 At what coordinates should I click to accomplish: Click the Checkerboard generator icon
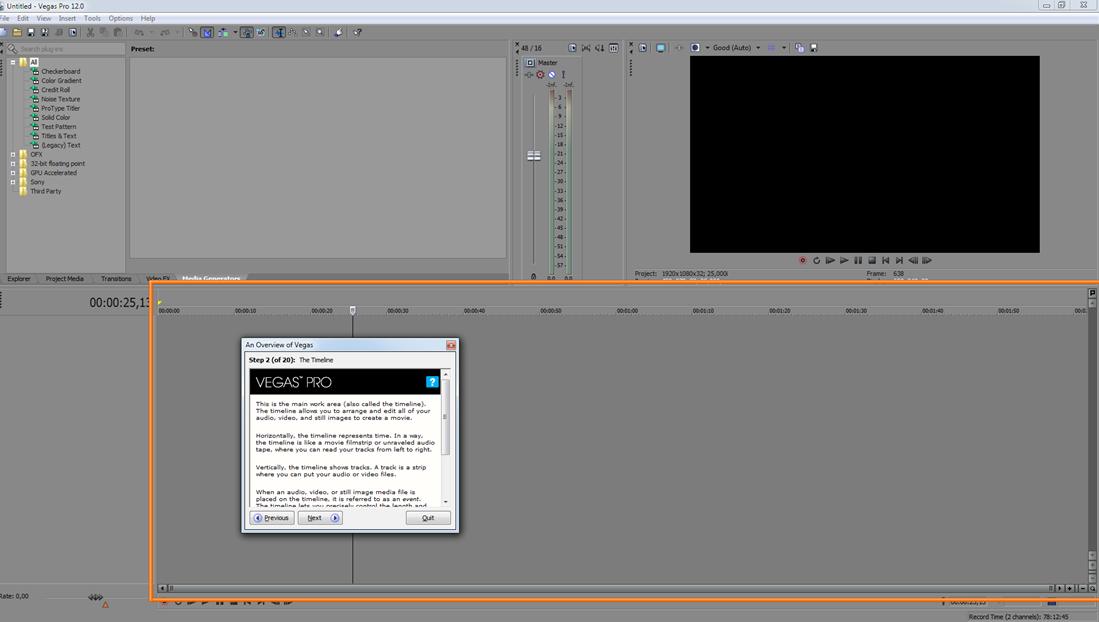point(35,72)
